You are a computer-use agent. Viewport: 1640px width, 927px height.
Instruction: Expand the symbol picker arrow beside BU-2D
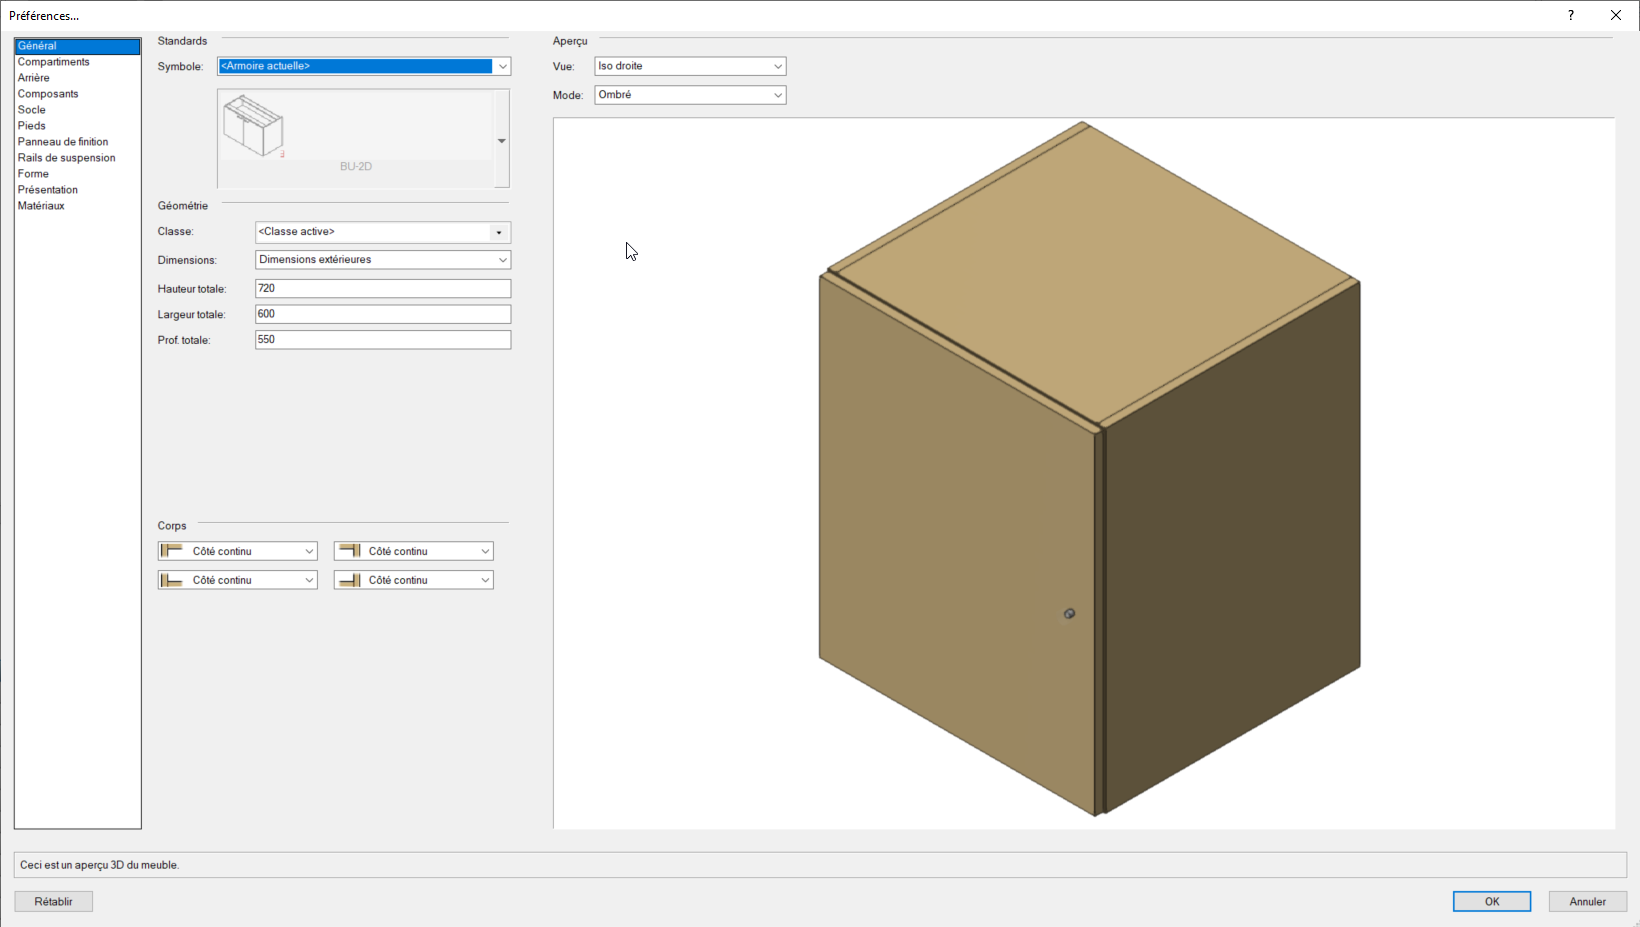coord(502,141)
